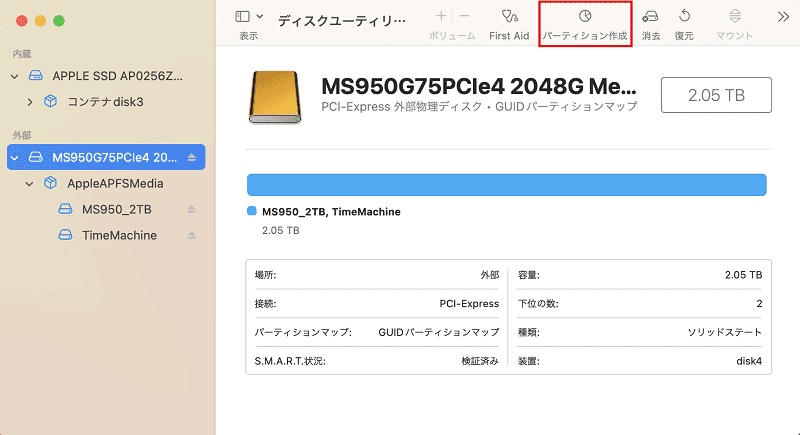Click the MS950_2TB, TimeMachine legend label

pyautogui.click(x=331, y=212)
